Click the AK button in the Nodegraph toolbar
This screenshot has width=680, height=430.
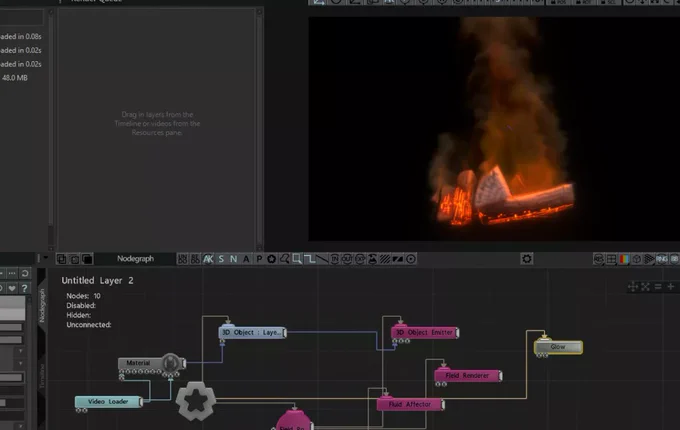coord(208,259)
